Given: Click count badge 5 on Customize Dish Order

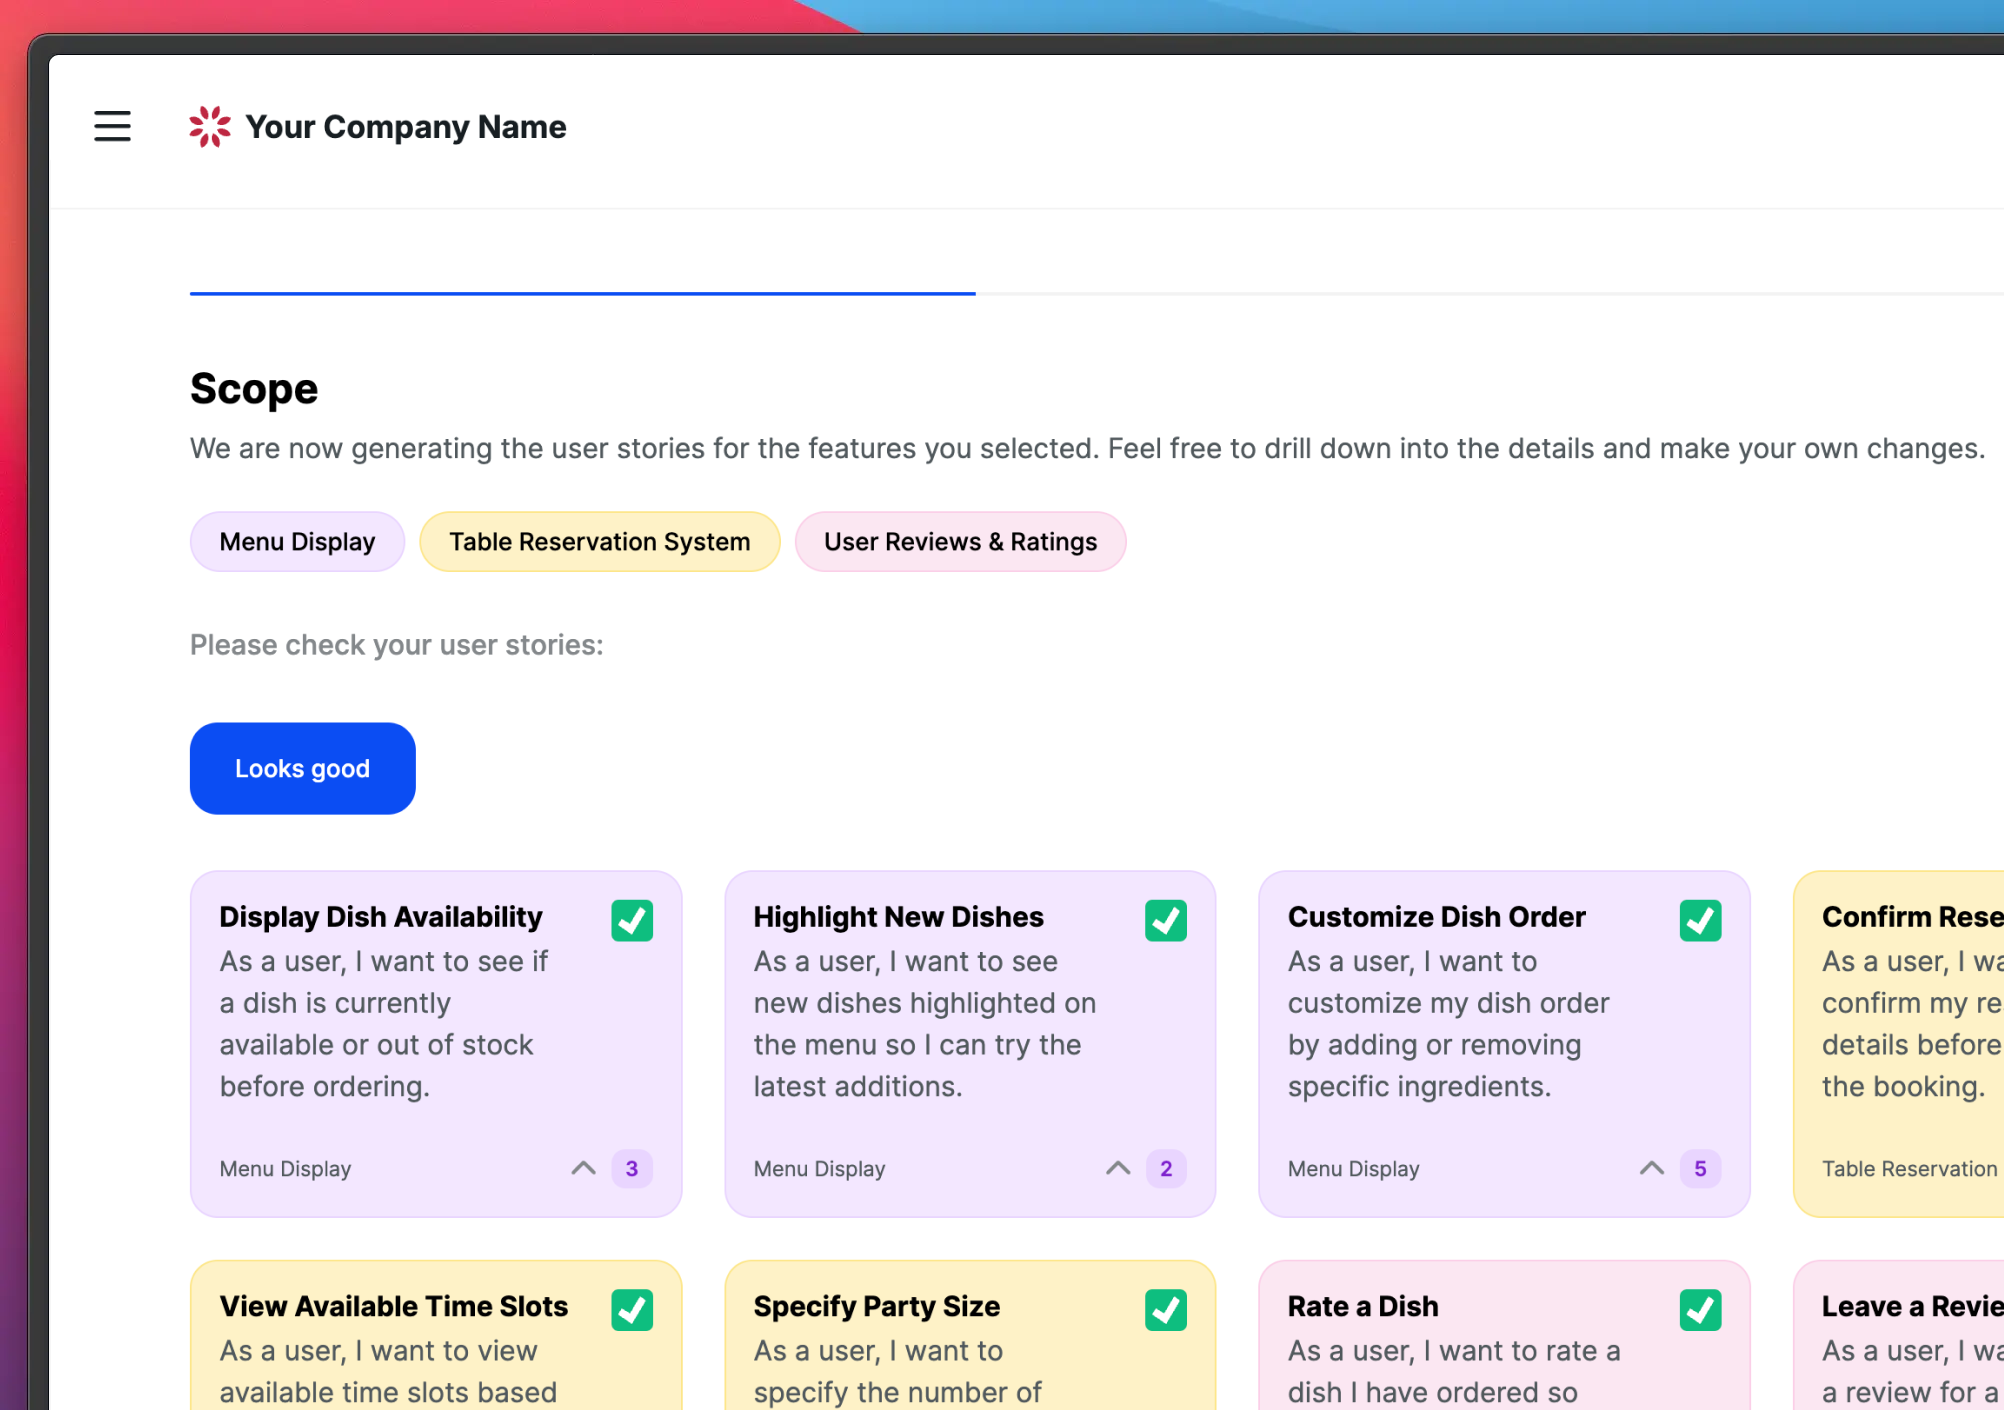Looking at the screenshot, I should [1700, 1168].
